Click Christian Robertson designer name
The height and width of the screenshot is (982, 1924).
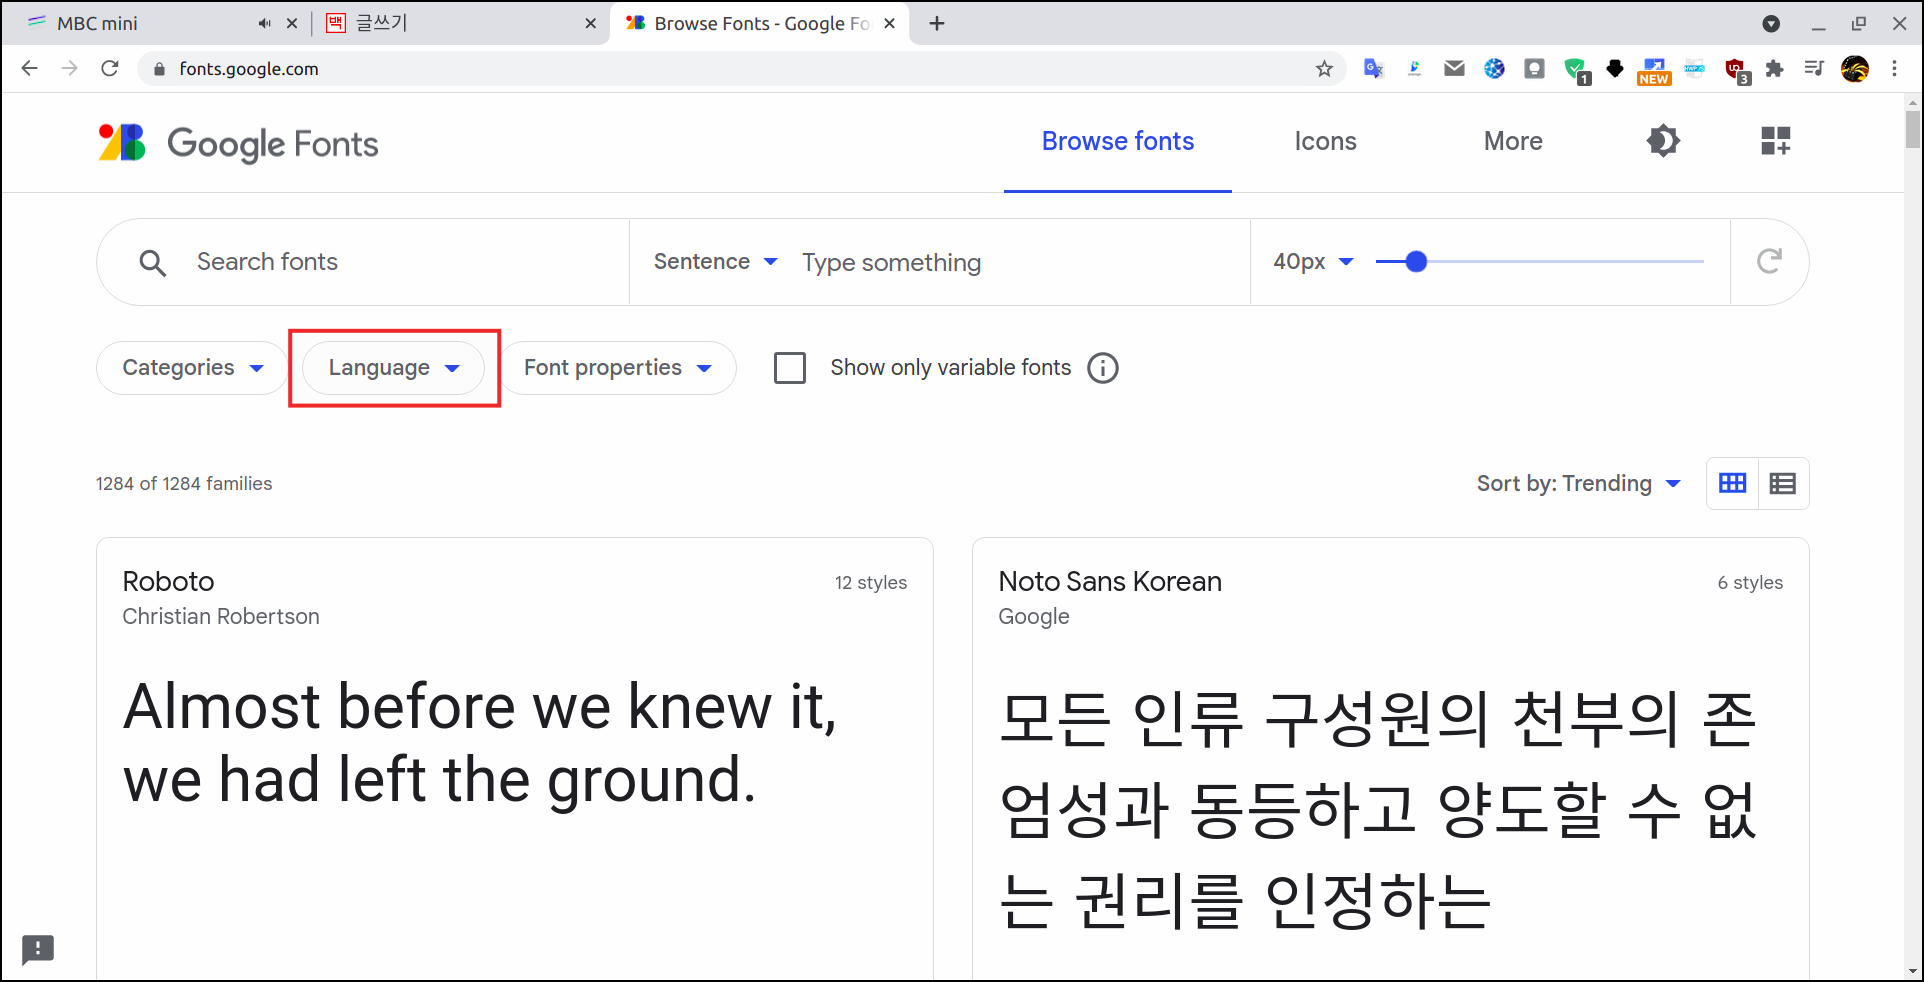[x=221, y=617]
